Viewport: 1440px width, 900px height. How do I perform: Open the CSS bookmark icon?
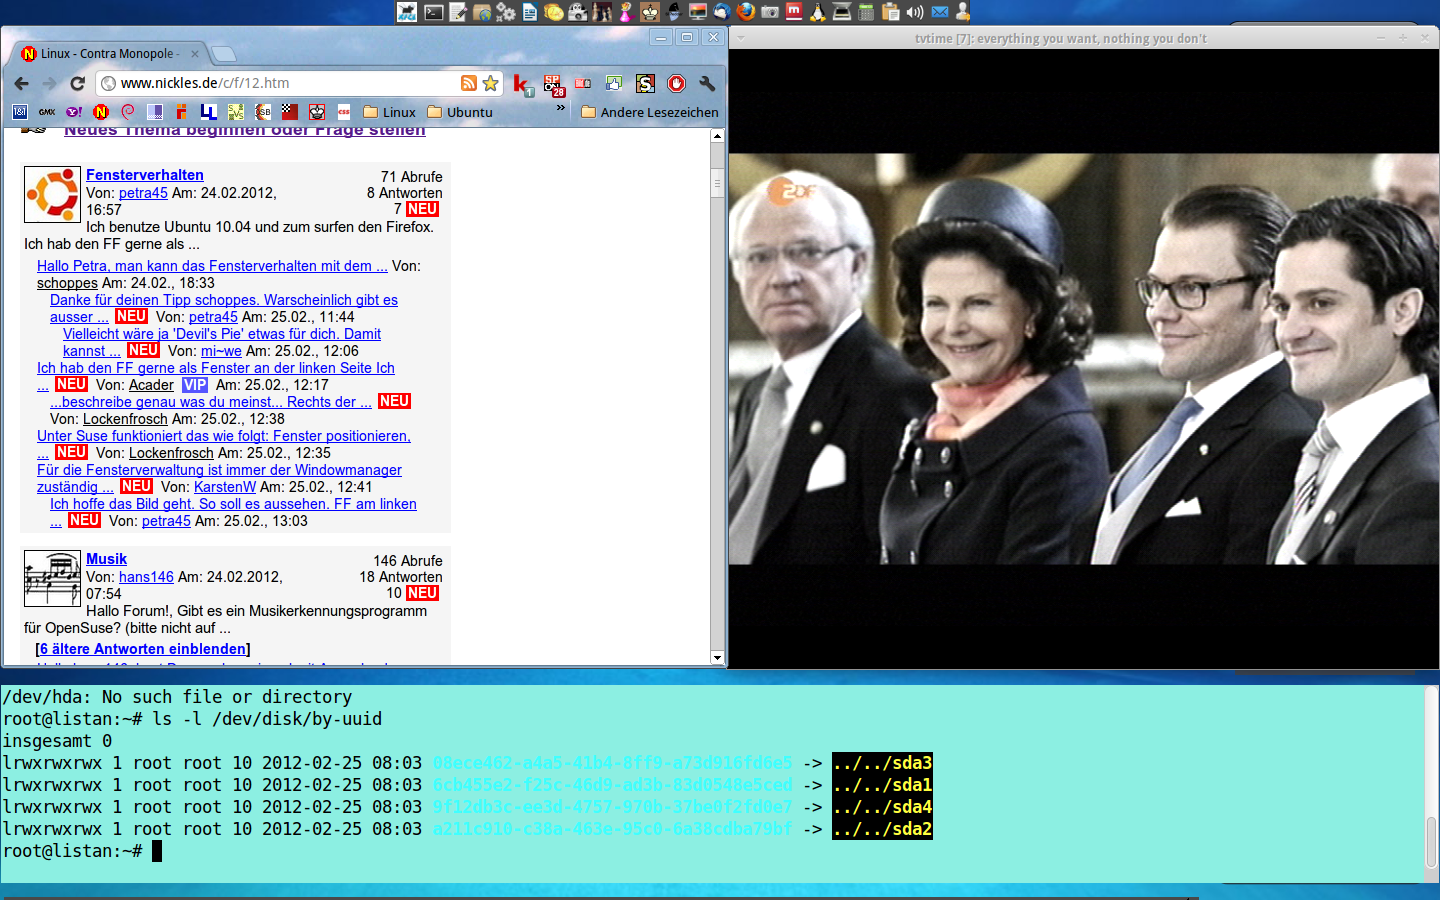(x=344, y=112)
